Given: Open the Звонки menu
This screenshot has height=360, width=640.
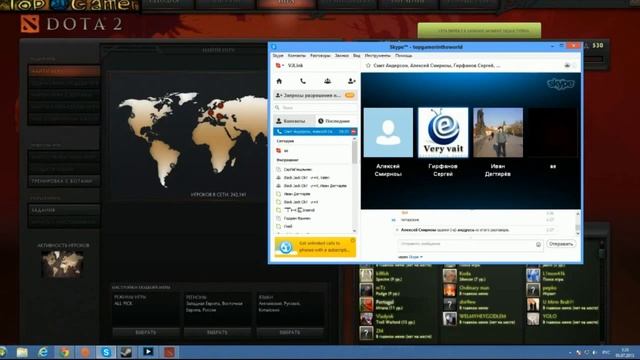Looking at the screenshot, I should pyautogui.click(x=342, y=56).
